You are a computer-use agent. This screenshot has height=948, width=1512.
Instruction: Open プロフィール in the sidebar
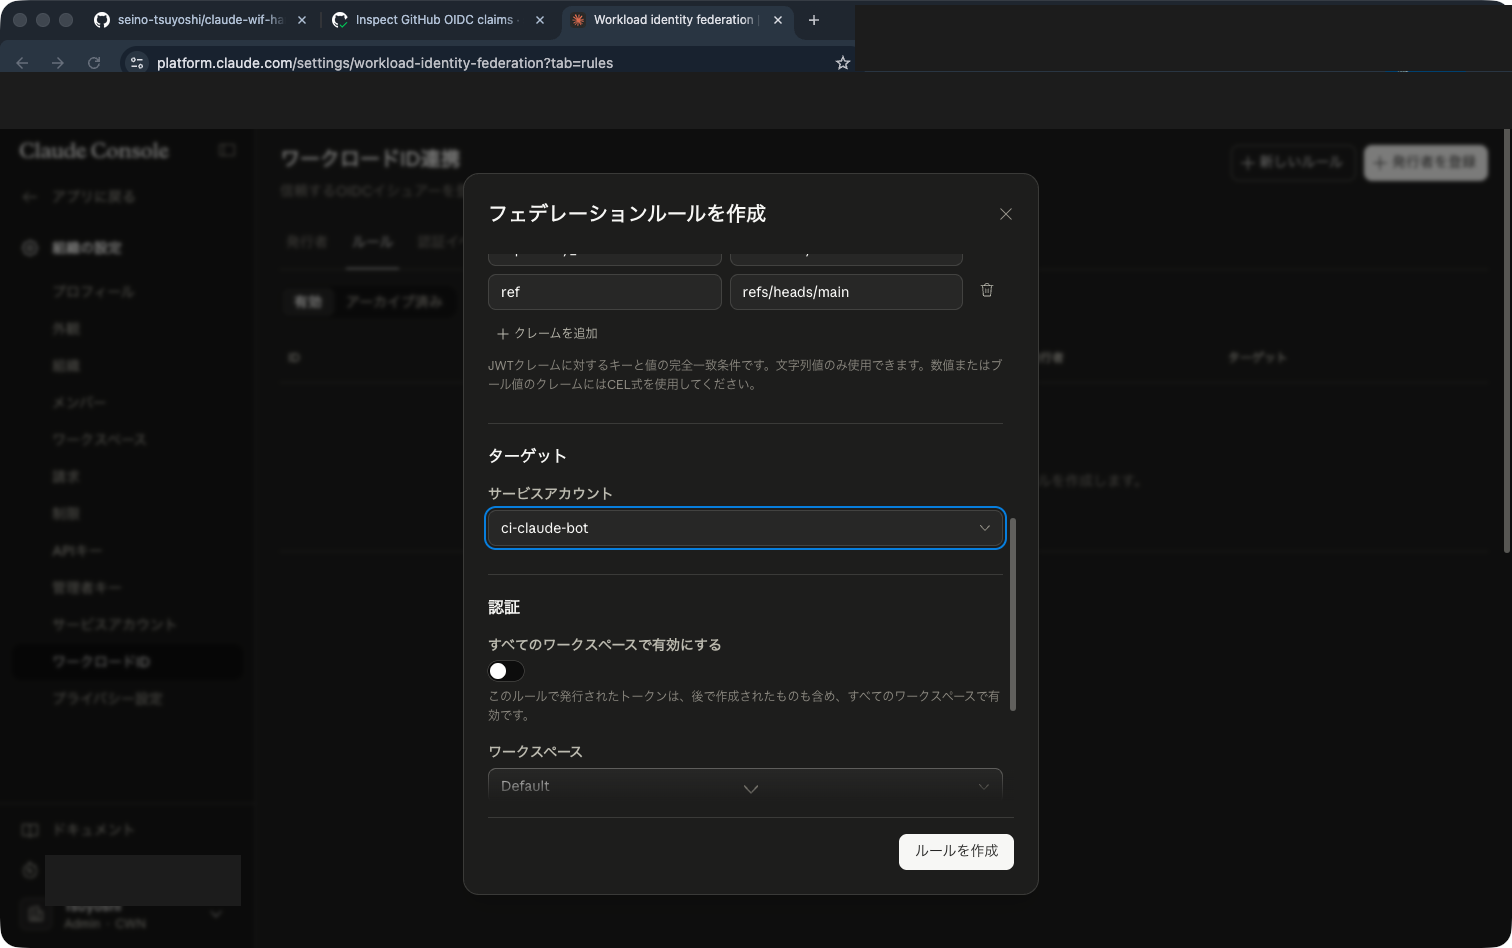point(93,291)
